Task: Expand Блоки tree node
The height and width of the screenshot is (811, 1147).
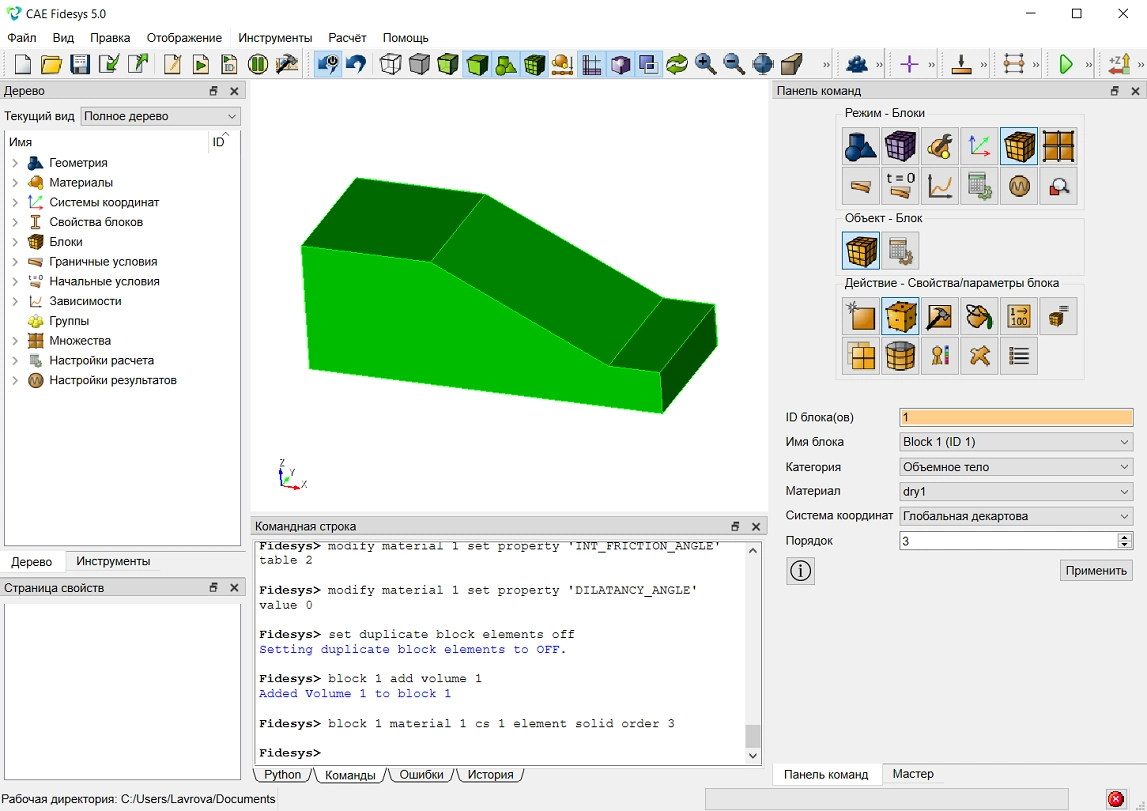Action: [x=15, y=242]
